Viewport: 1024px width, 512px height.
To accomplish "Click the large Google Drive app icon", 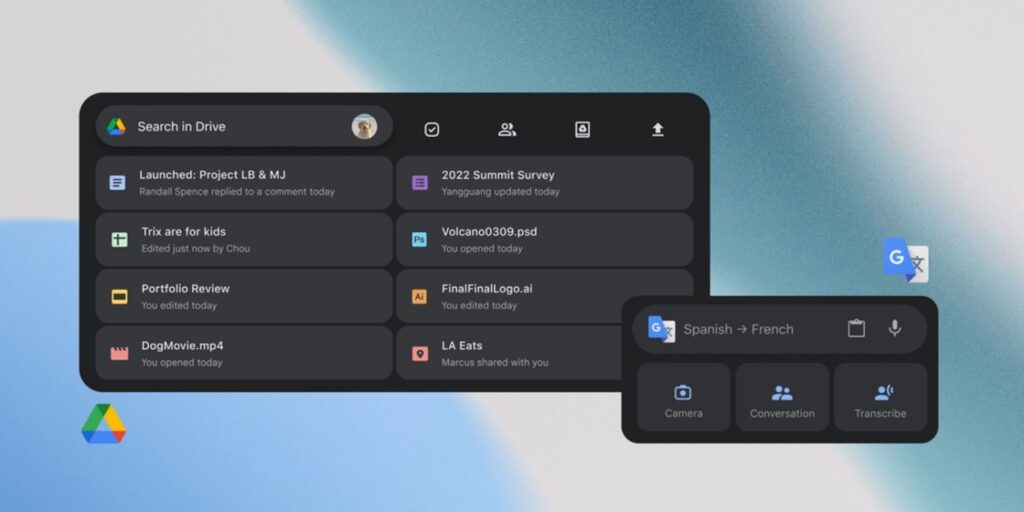I will pyautogui.click(x=104, y=424).
